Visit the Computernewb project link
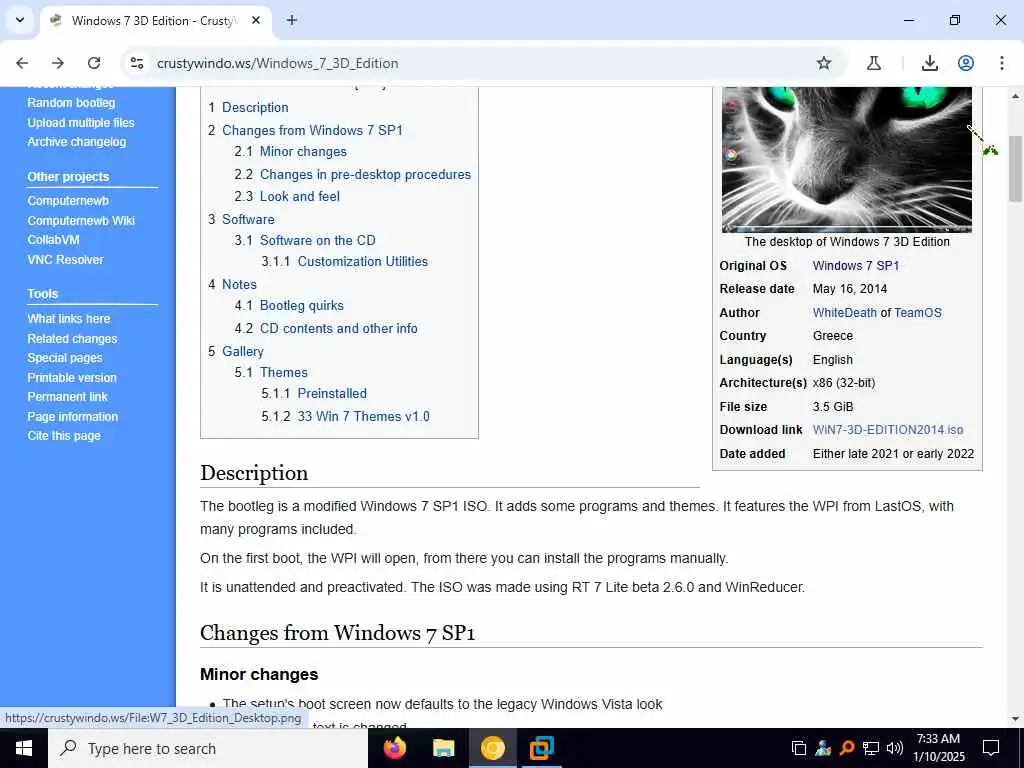 (68, 200)
